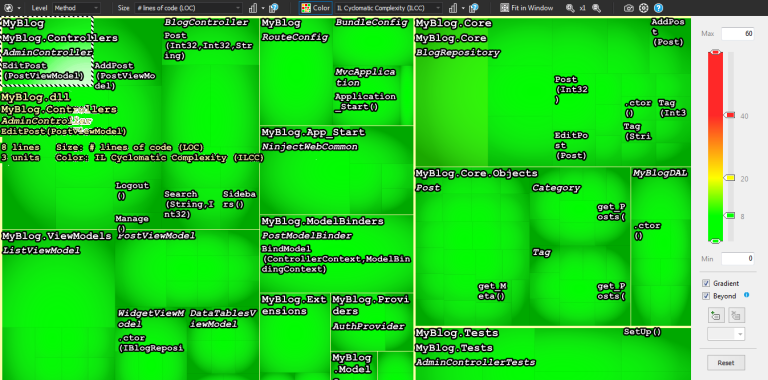Screen dimensions: 768x380
Task: Click the yellow 20 threshold marker
Action: tap(730, 178)
